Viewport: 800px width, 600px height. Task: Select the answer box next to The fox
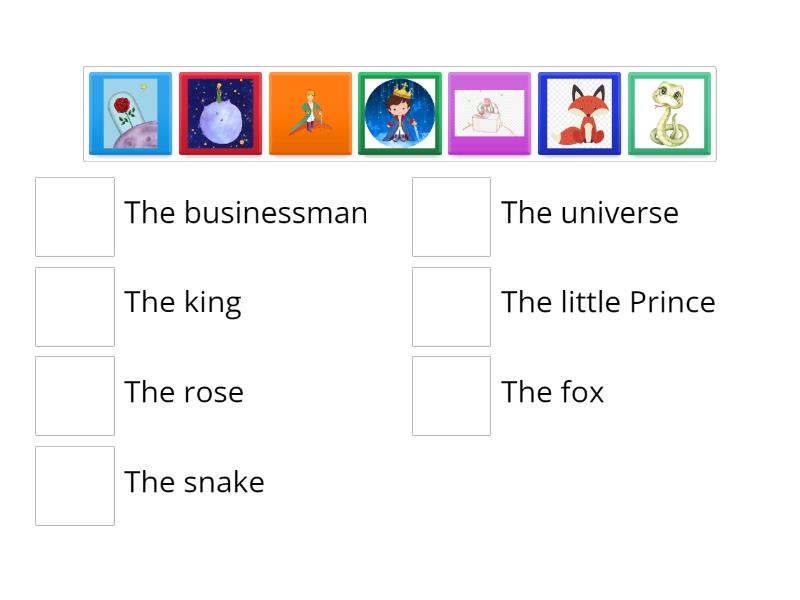click(451, 395)
